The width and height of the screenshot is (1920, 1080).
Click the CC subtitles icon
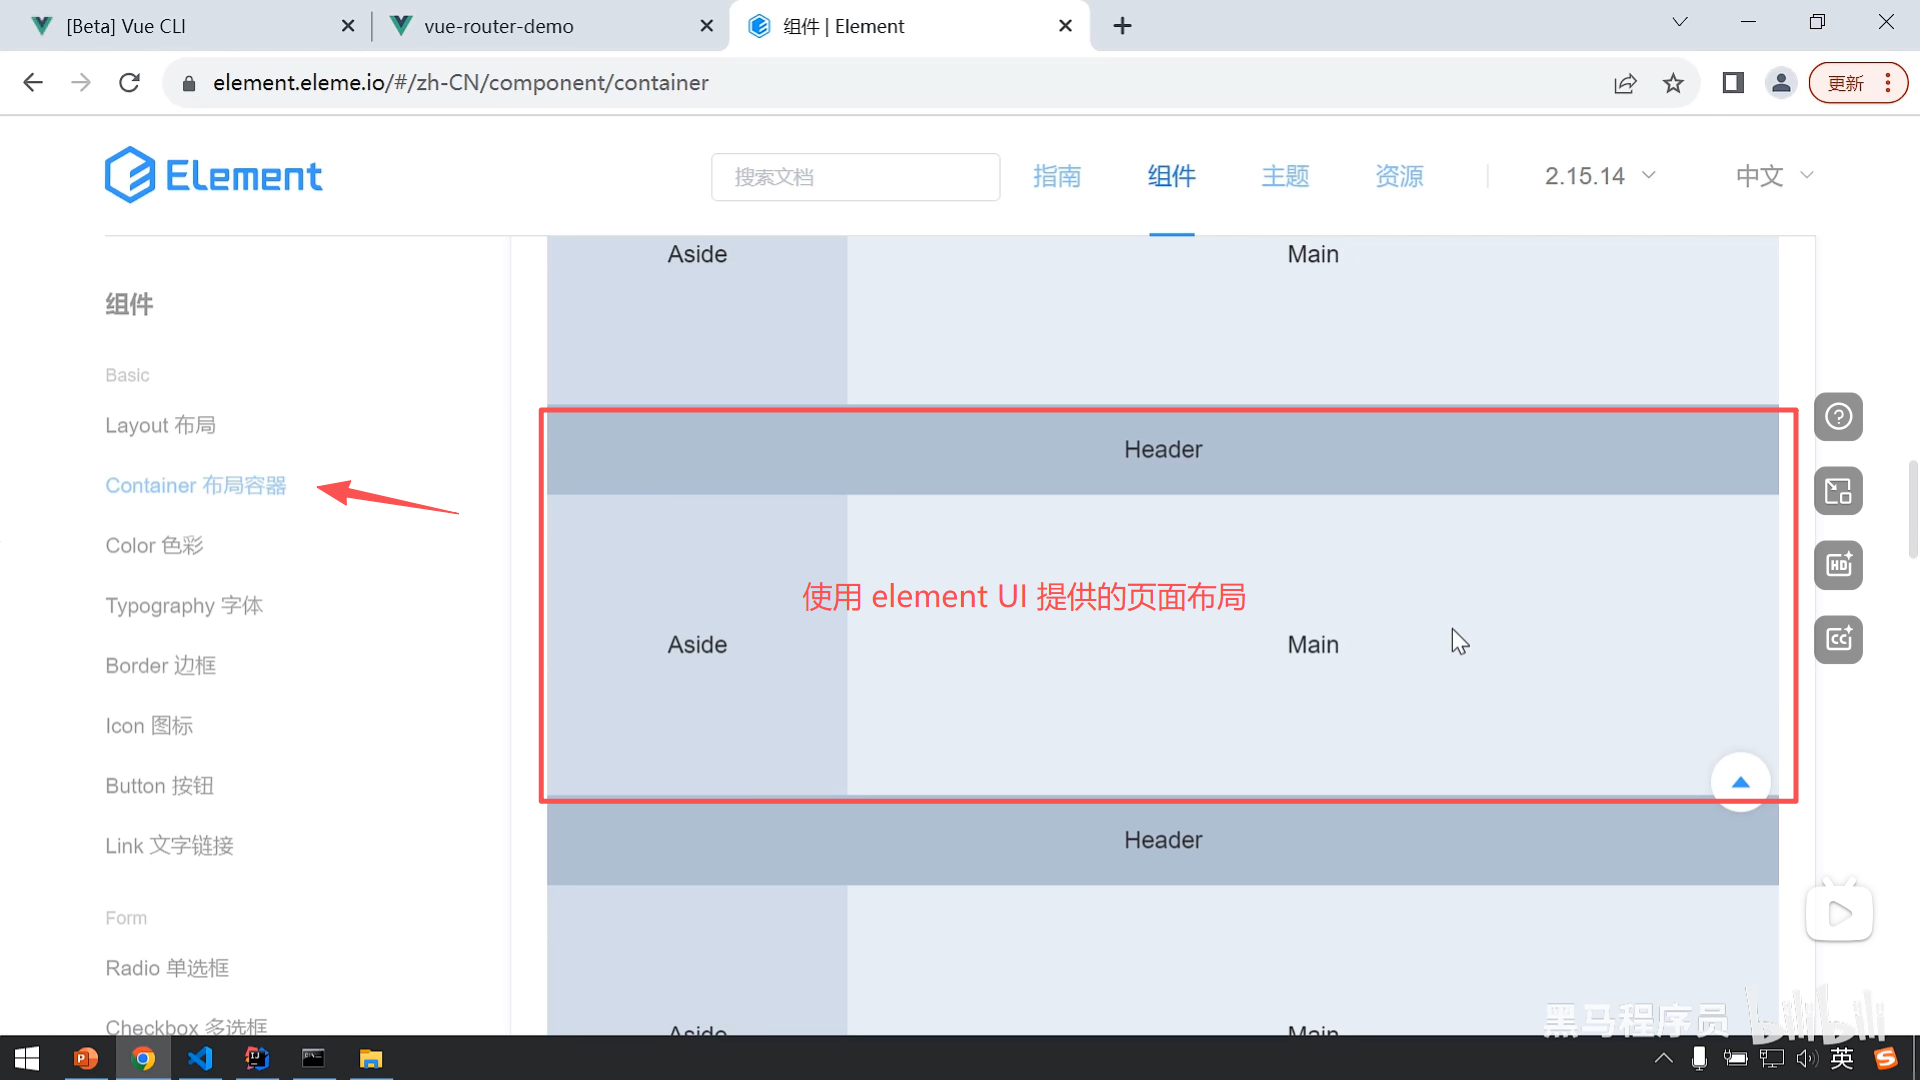1838,639
